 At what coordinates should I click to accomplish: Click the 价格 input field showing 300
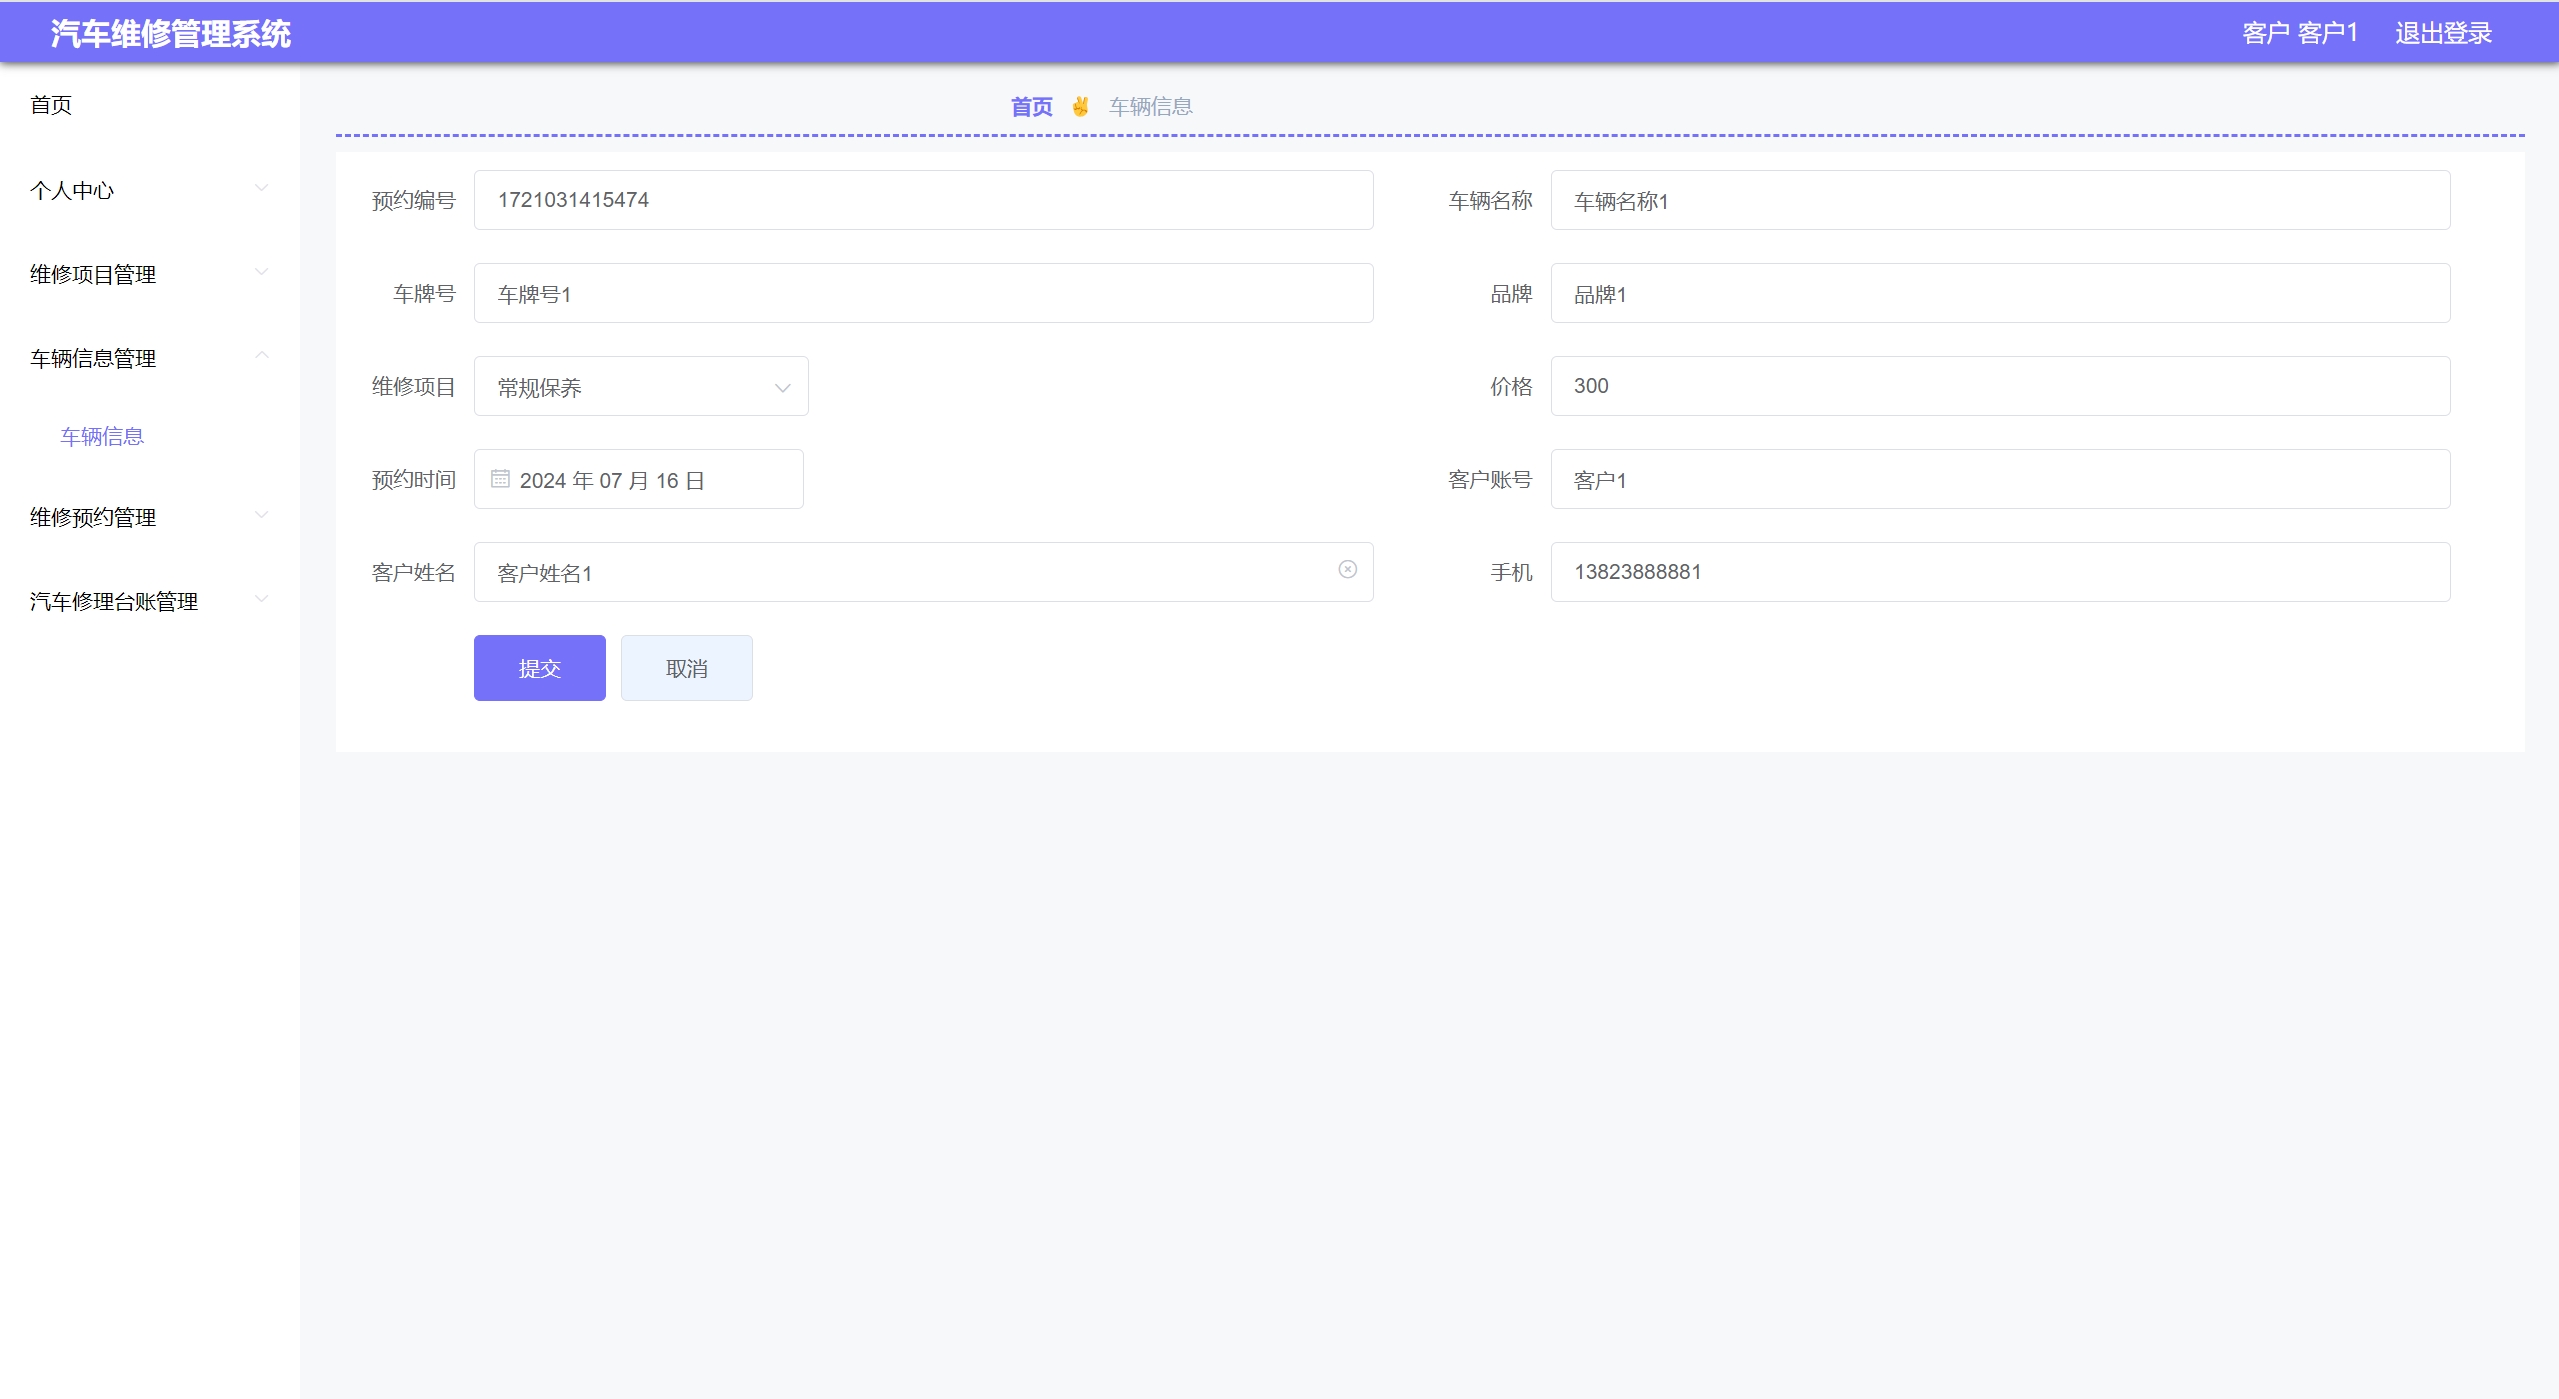click(2000, 386)
